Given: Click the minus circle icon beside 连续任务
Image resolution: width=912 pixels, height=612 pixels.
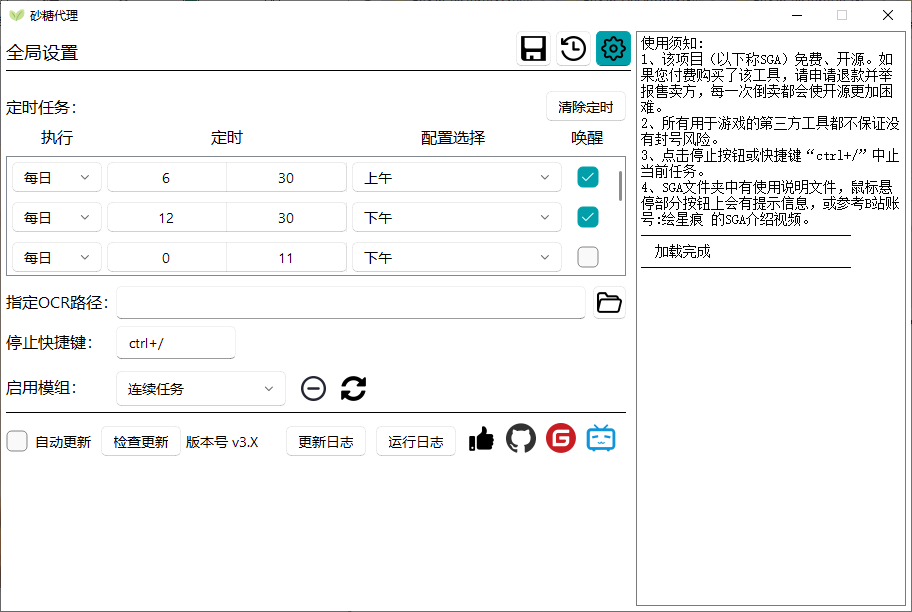Looking at the screenshot, I should click(x=313, y=388).
